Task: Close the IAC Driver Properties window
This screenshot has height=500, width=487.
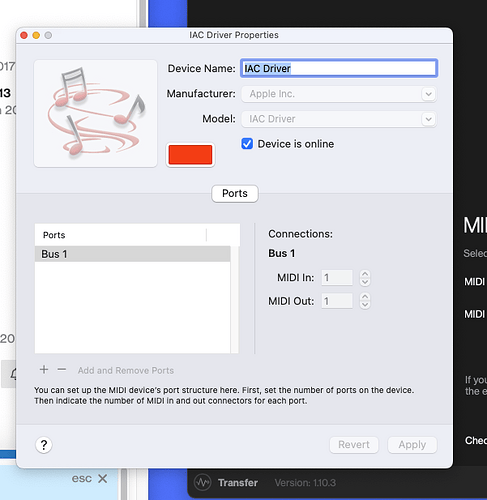Action: pos(24,35)
